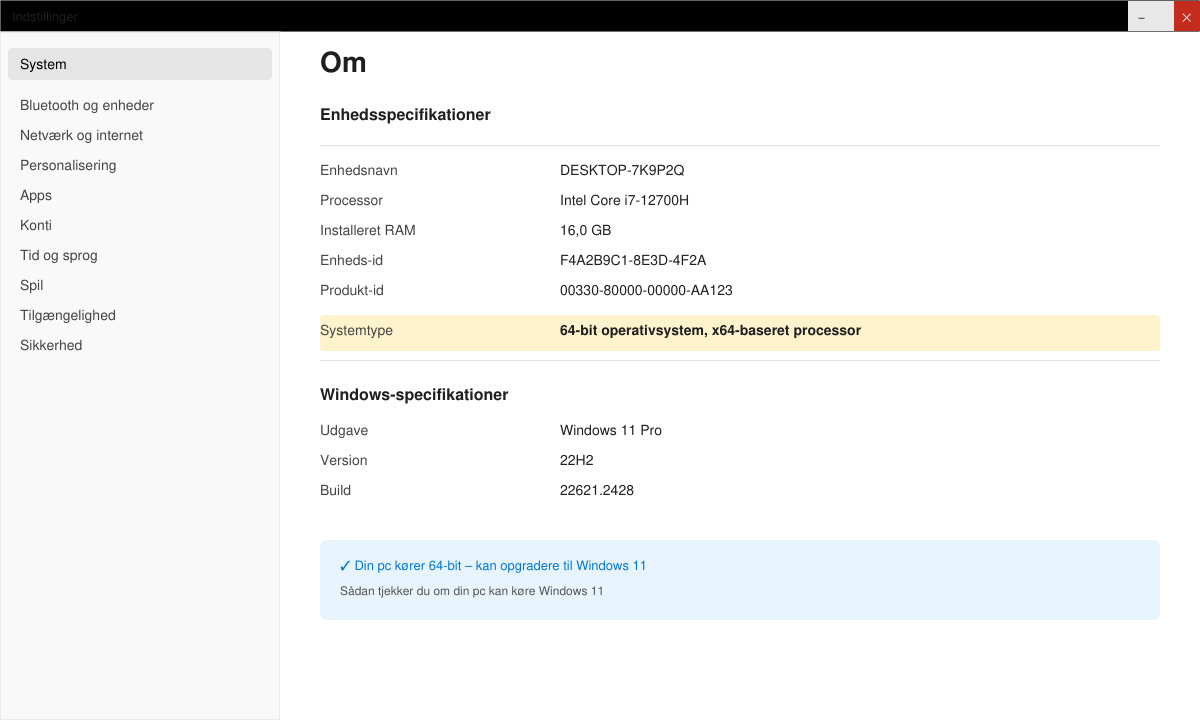Click the Windows-specifikationer heading

pyautogui.click(x=414, y=395)
